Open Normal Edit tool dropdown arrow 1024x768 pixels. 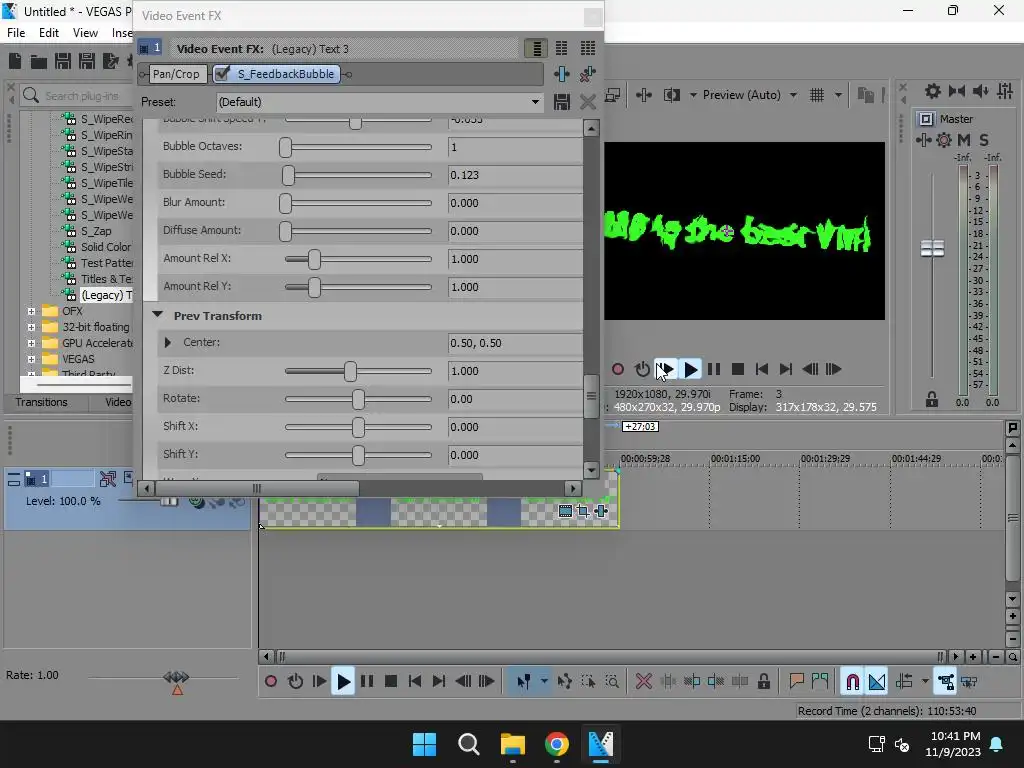544,682
